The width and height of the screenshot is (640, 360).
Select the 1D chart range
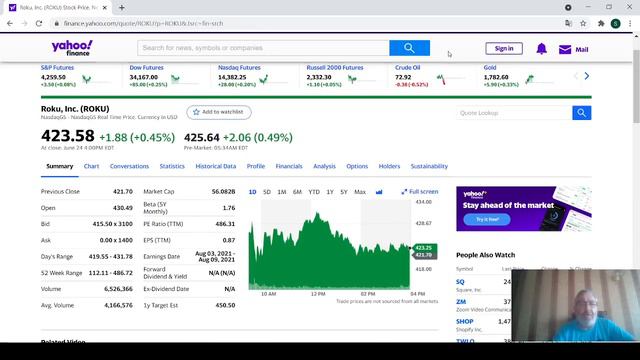(253, 192)
